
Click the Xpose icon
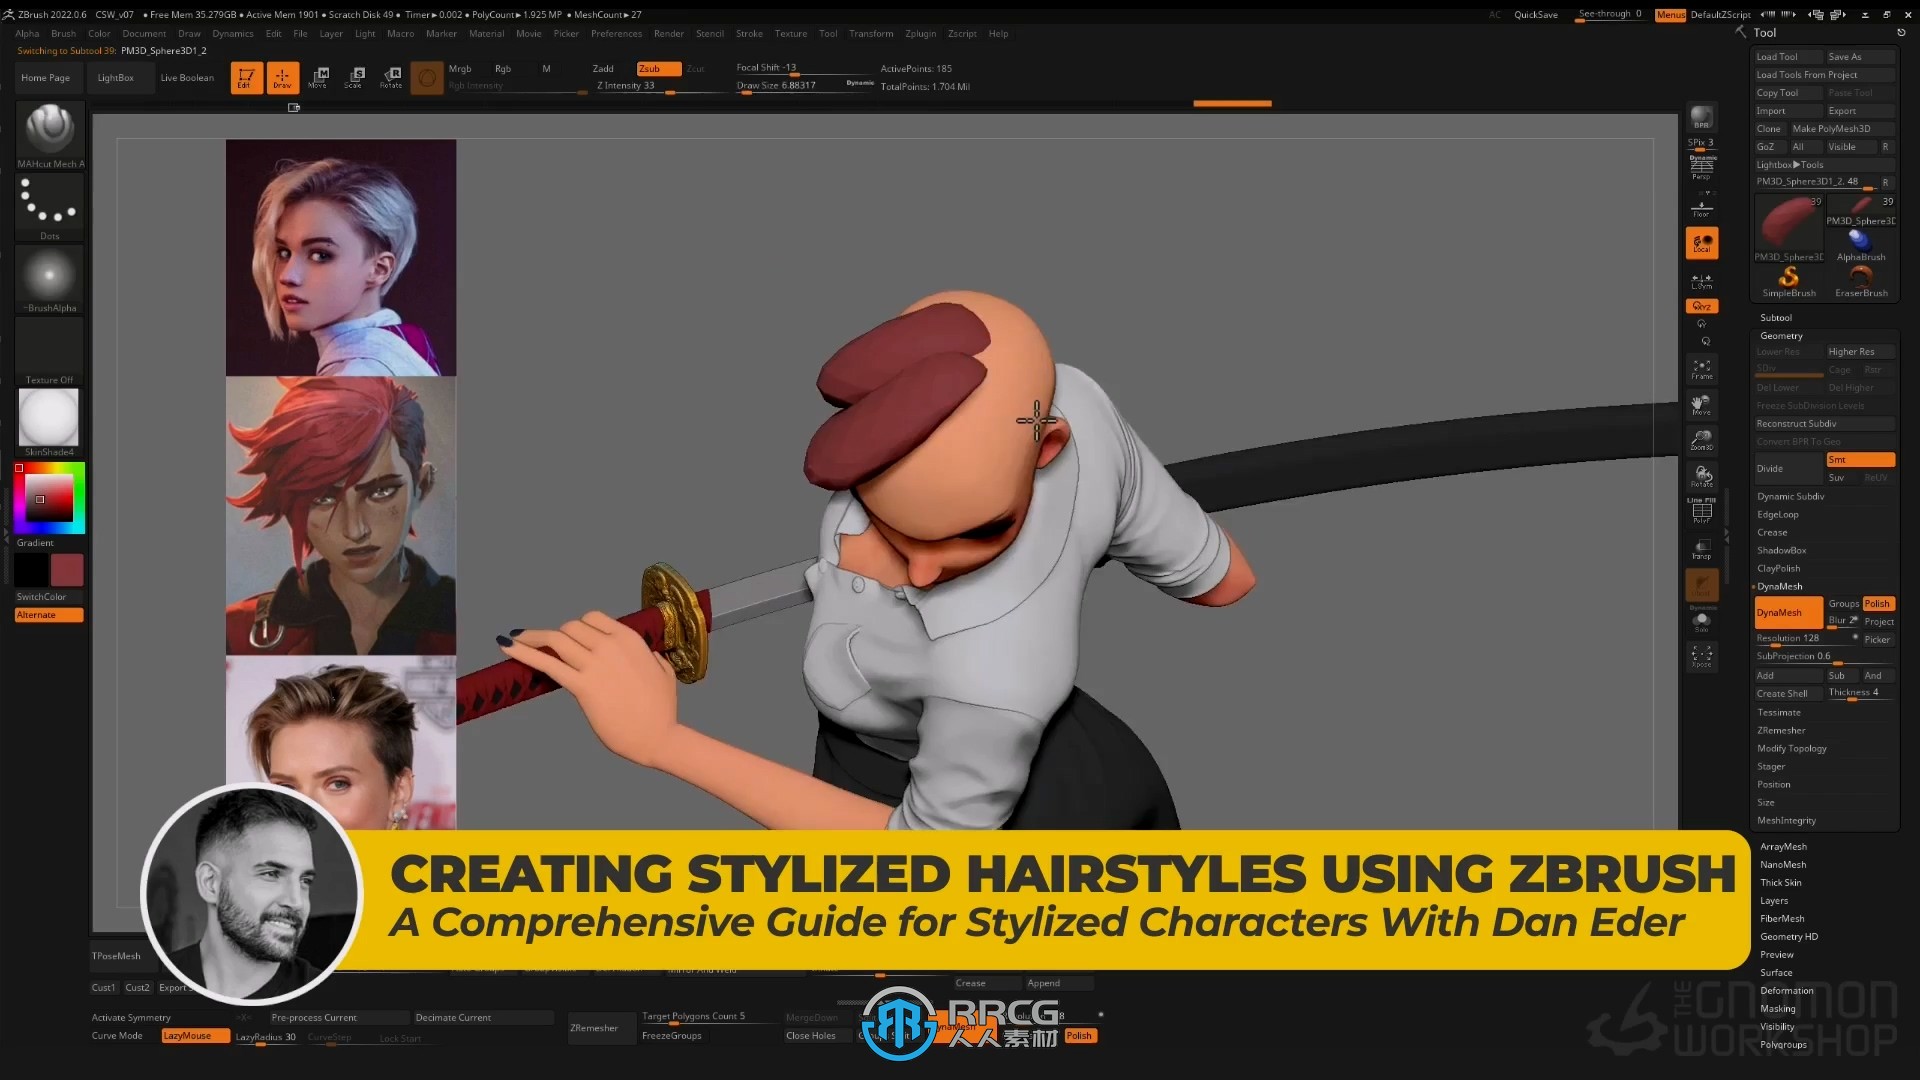(1701, 657)
